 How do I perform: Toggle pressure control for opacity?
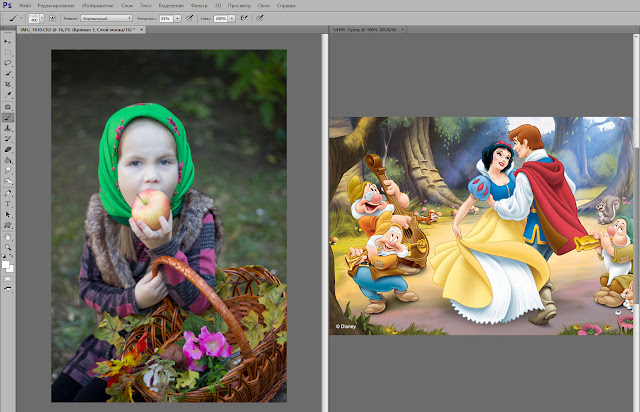tap(190, 18)
